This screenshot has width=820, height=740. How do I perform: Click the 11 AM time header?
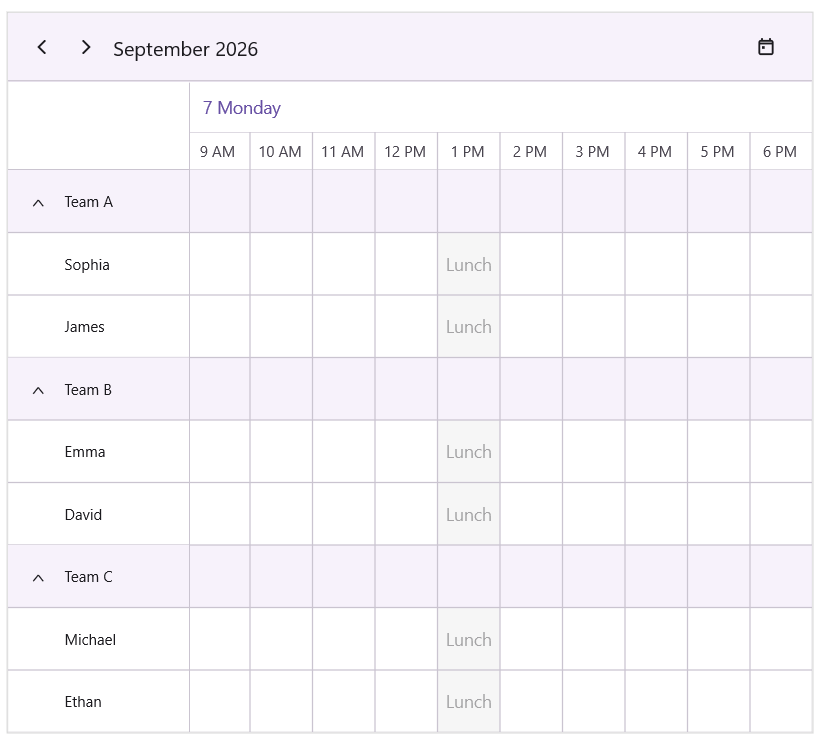344,151
